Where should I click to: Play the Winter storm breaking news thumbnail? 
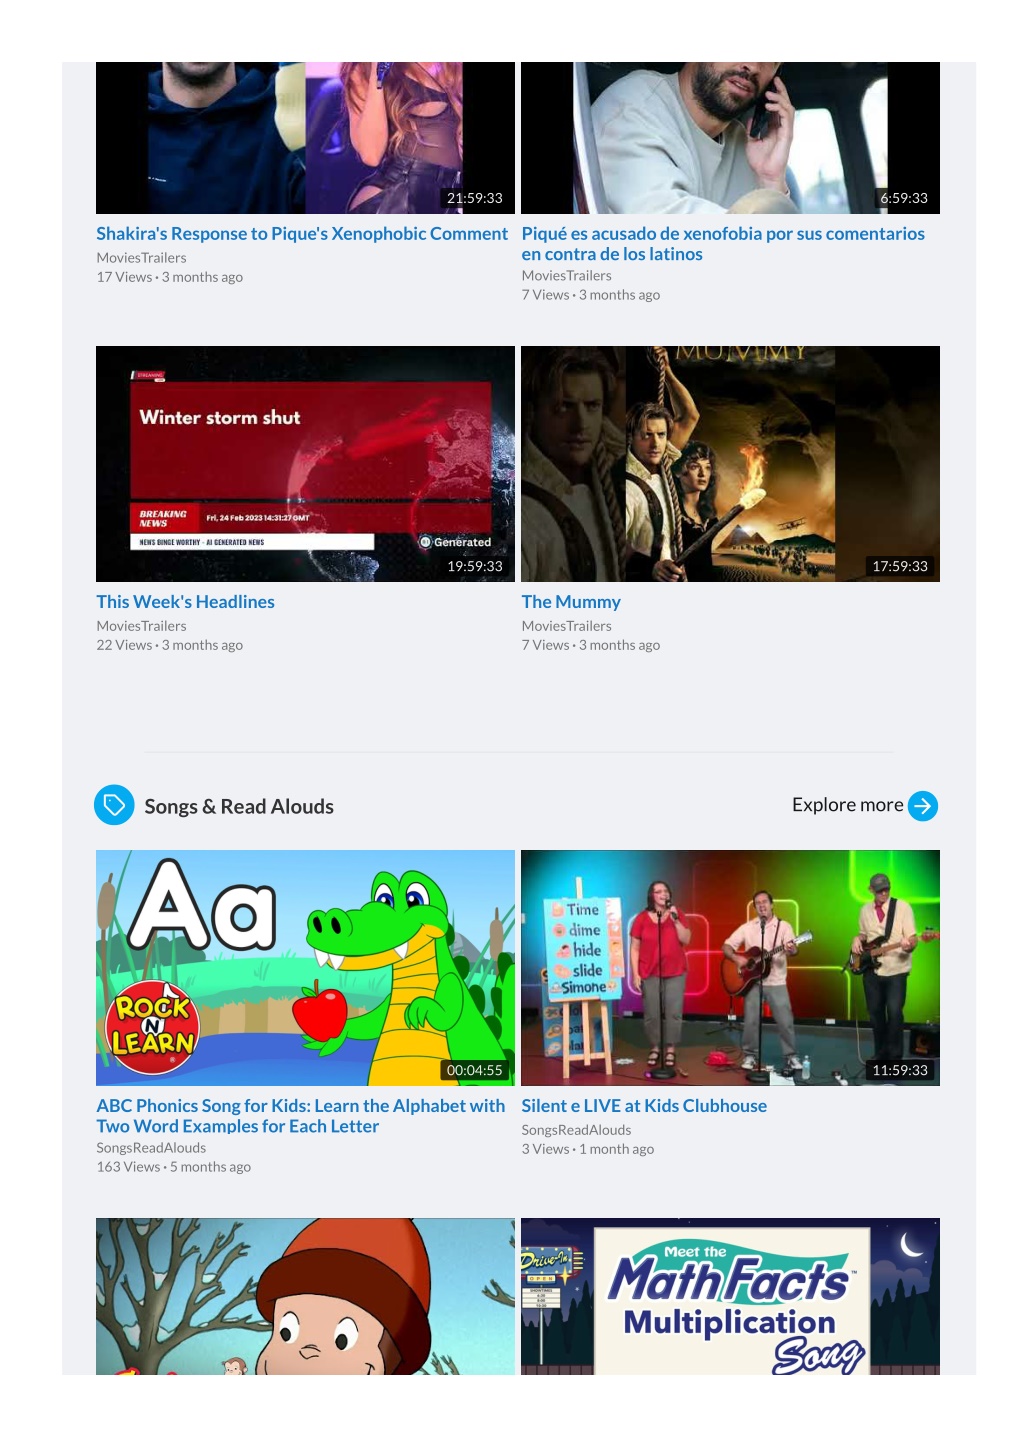[x=305, y=464]
